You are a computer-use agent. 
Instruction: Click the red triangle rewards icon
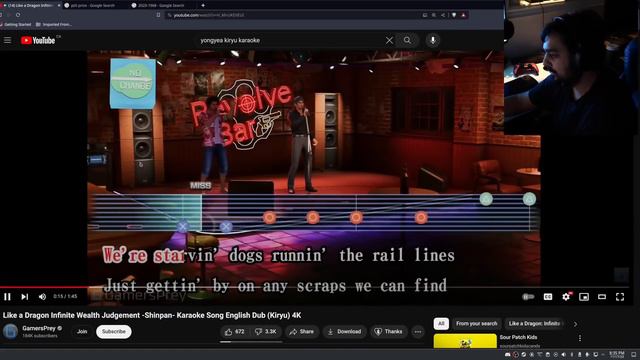click(x=463, y=15)
